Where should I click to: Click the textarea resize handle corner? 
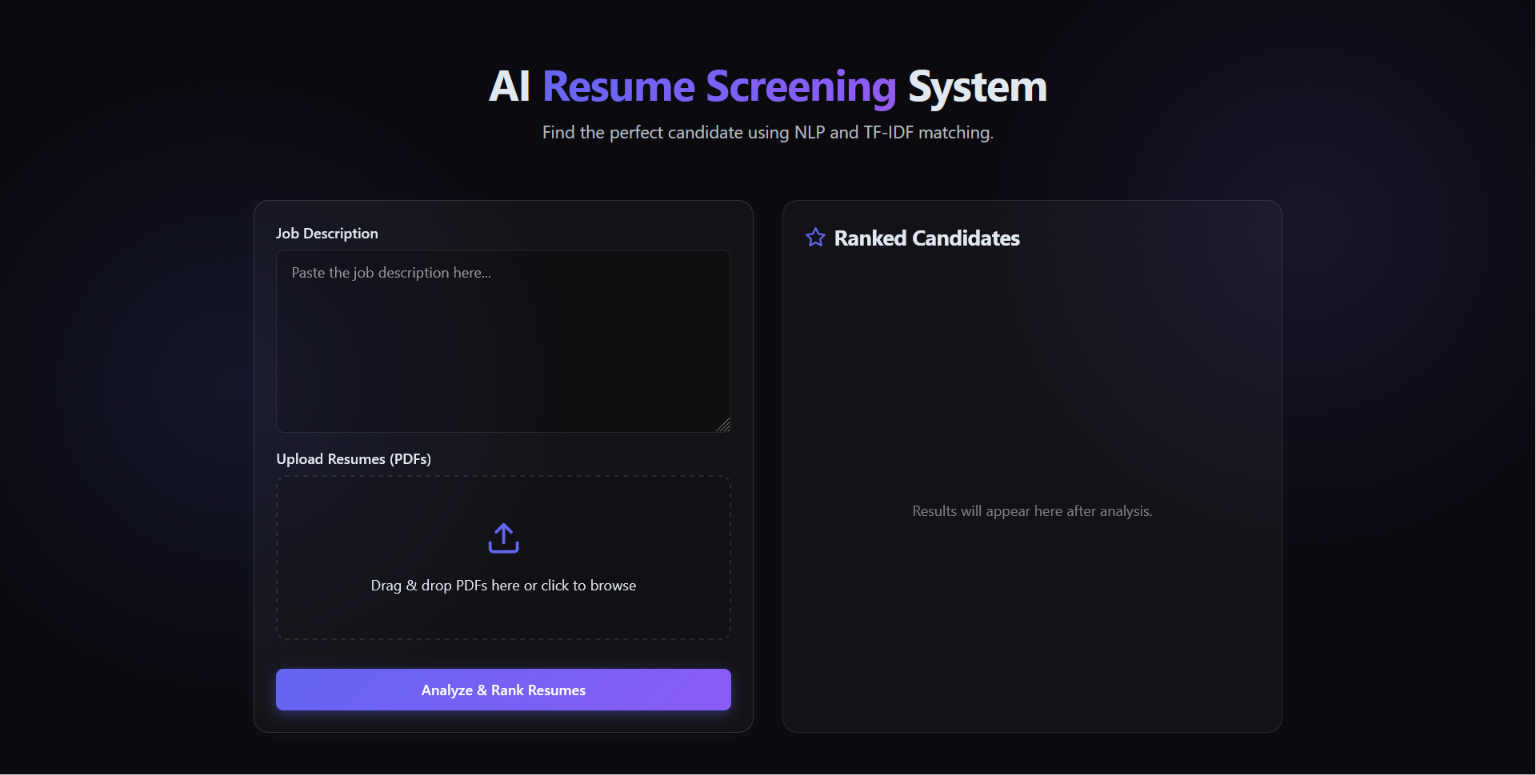[x=723, y=425]
